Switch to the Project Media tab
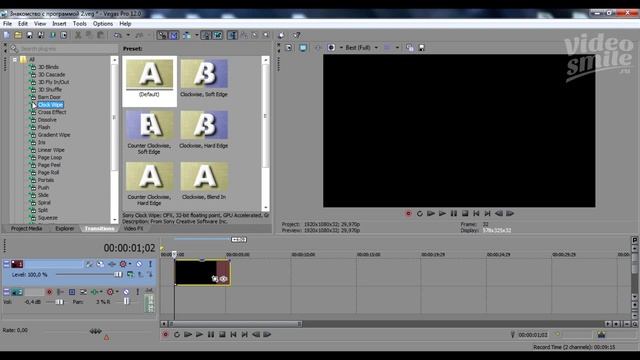Screen dimensions: 640x360 tap(27, 229)
